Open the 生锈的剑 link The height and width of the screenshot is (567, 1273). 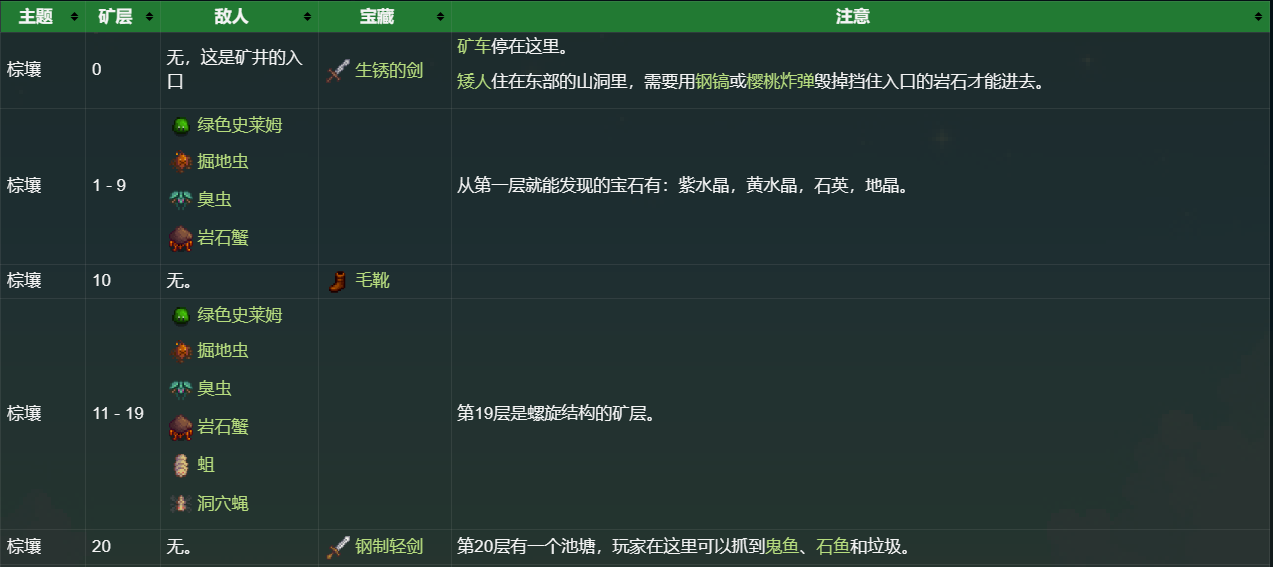tap(389, 72)
